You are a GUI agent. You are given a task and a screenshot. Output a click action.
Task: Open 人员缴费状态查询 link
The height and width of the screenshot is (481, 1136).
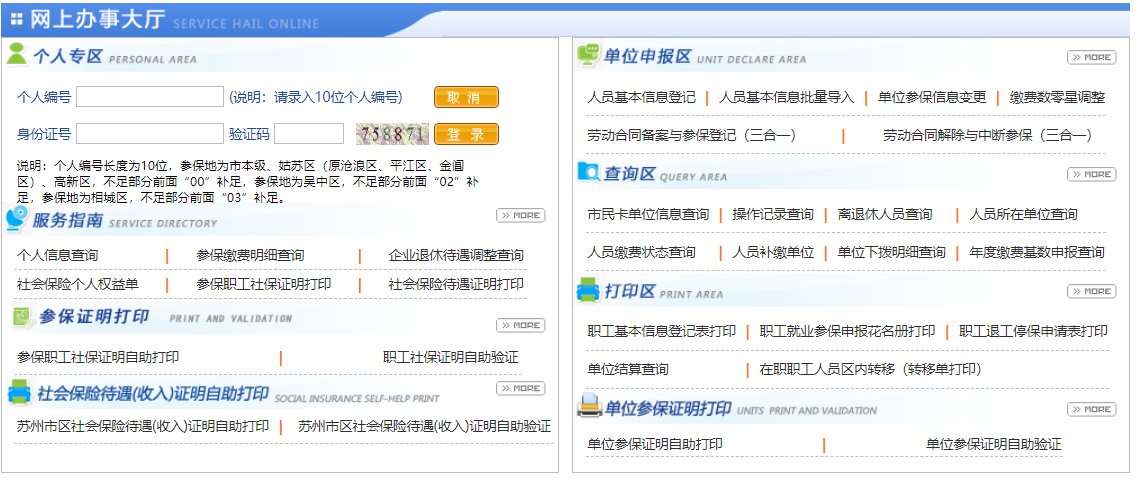641,252
